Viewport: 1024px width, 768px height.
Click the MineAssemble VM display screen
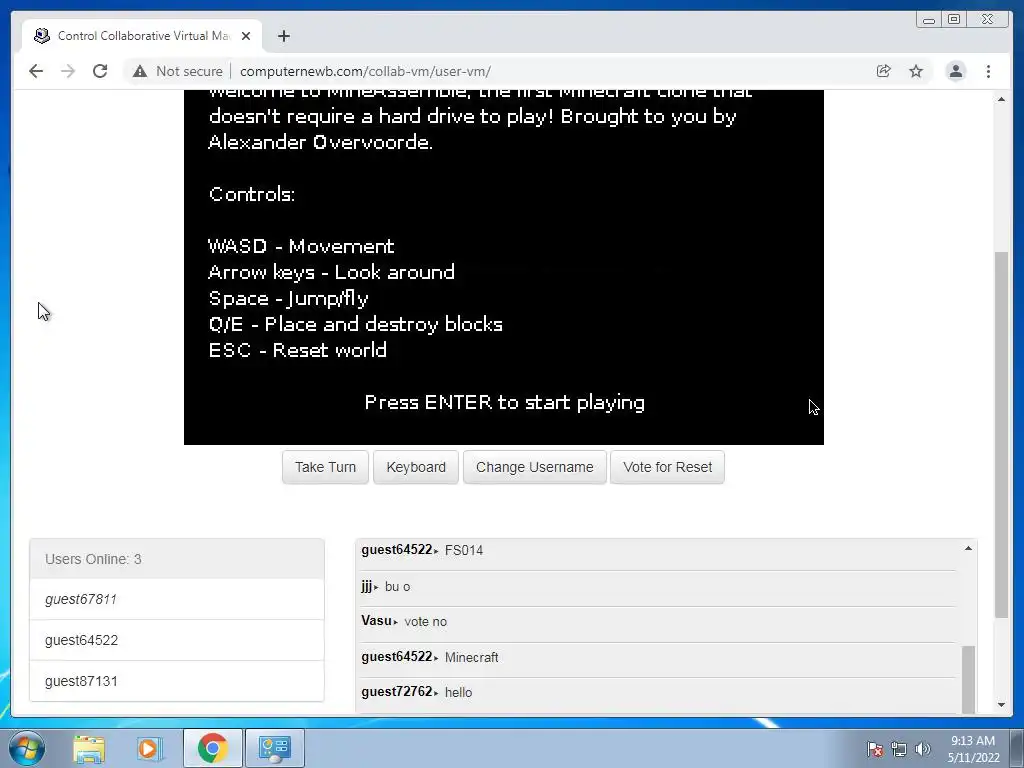pos(504,267)
